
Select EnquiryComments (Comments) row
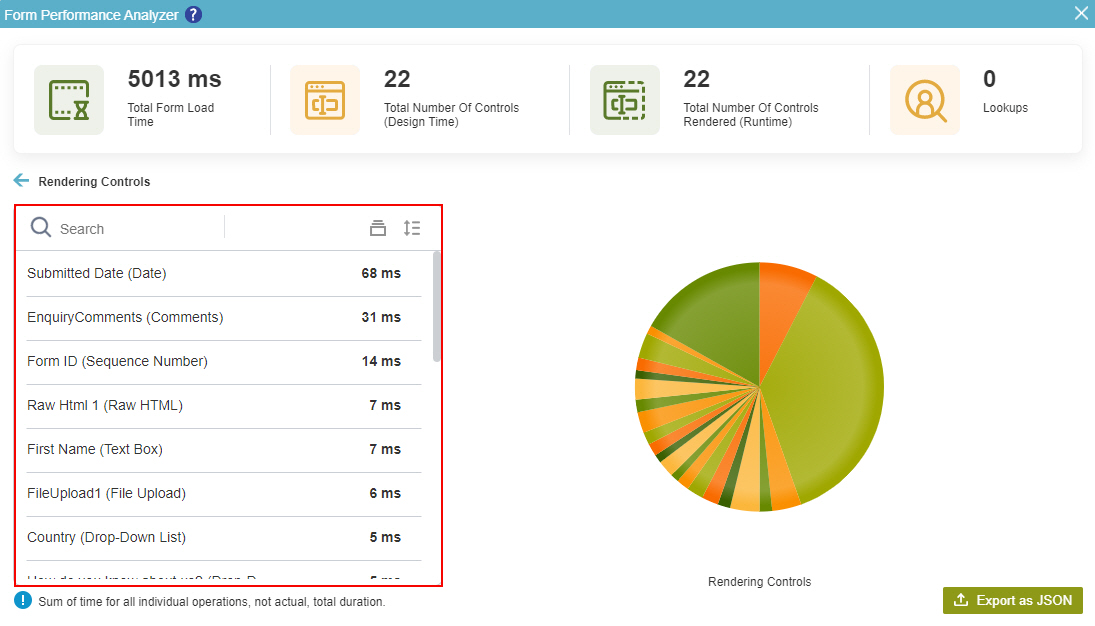(223, 318)
